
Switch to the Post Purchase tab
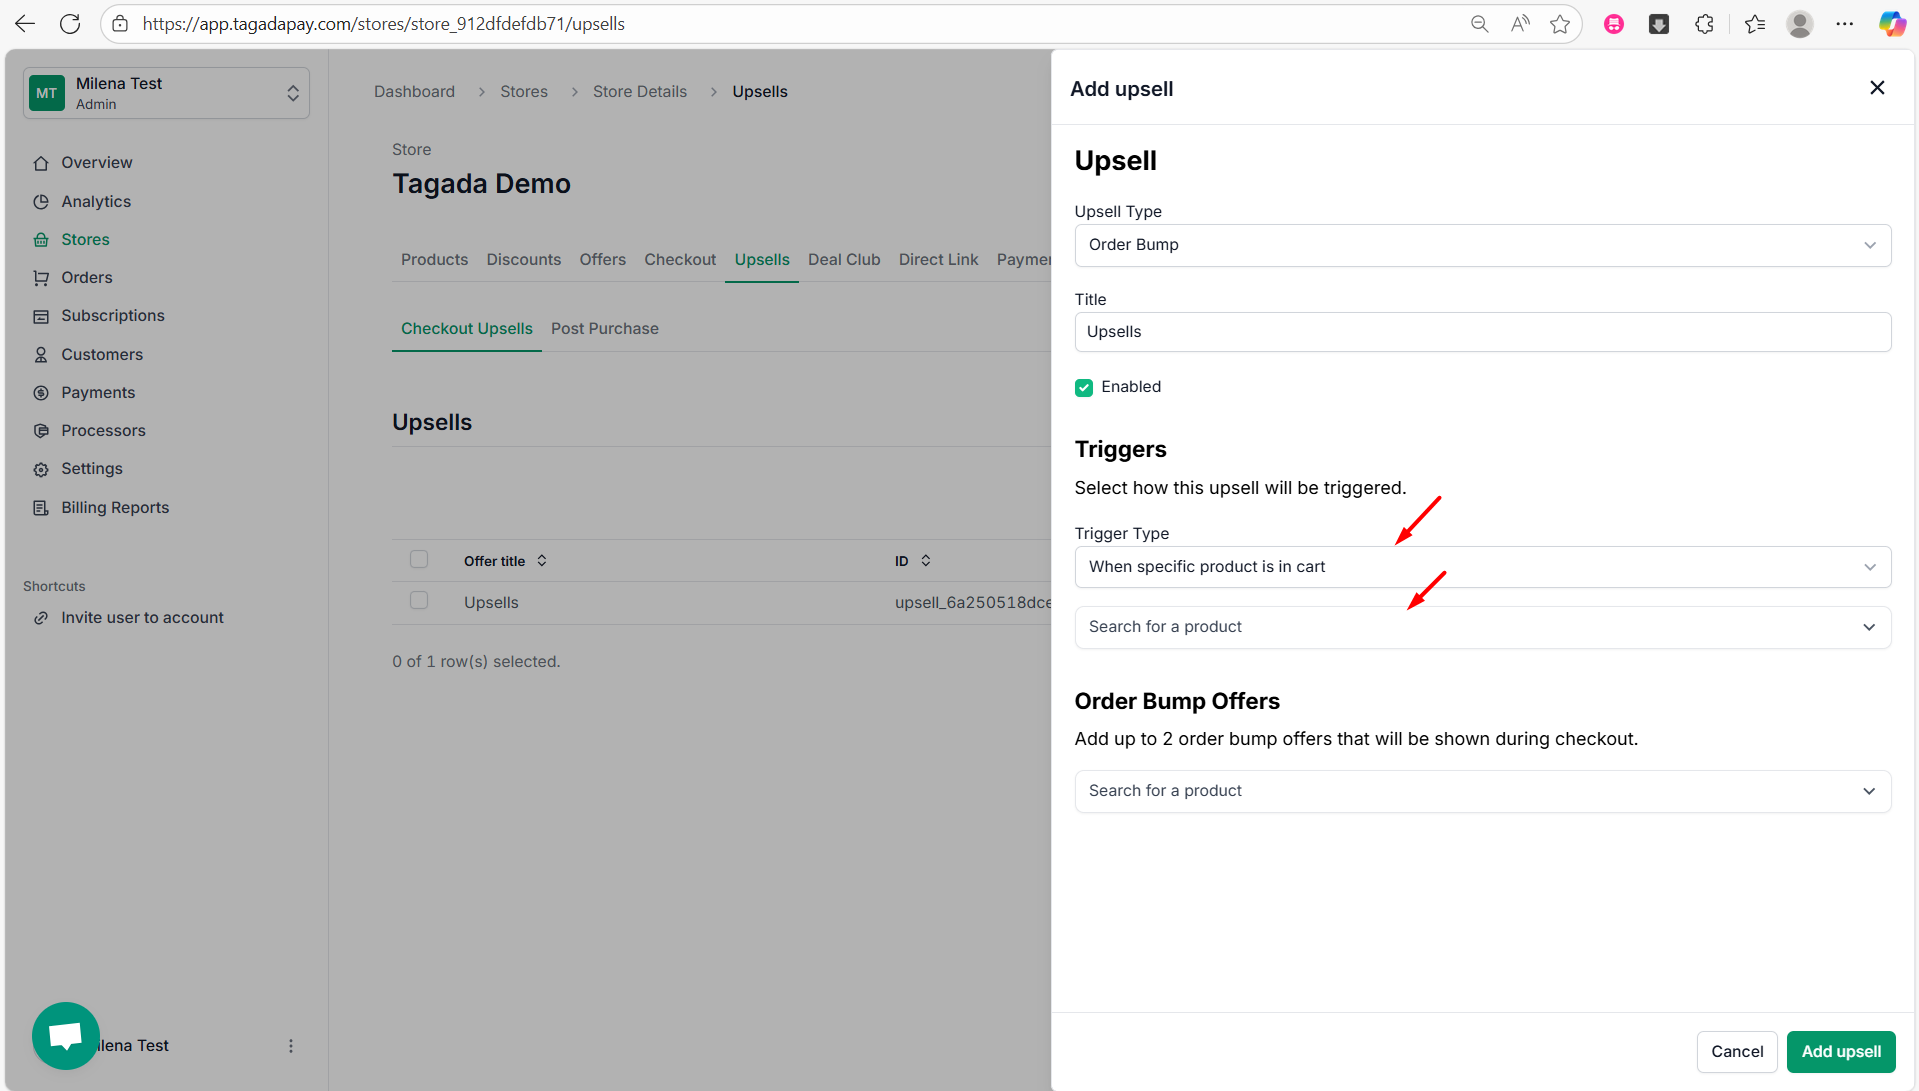[604, 329]
